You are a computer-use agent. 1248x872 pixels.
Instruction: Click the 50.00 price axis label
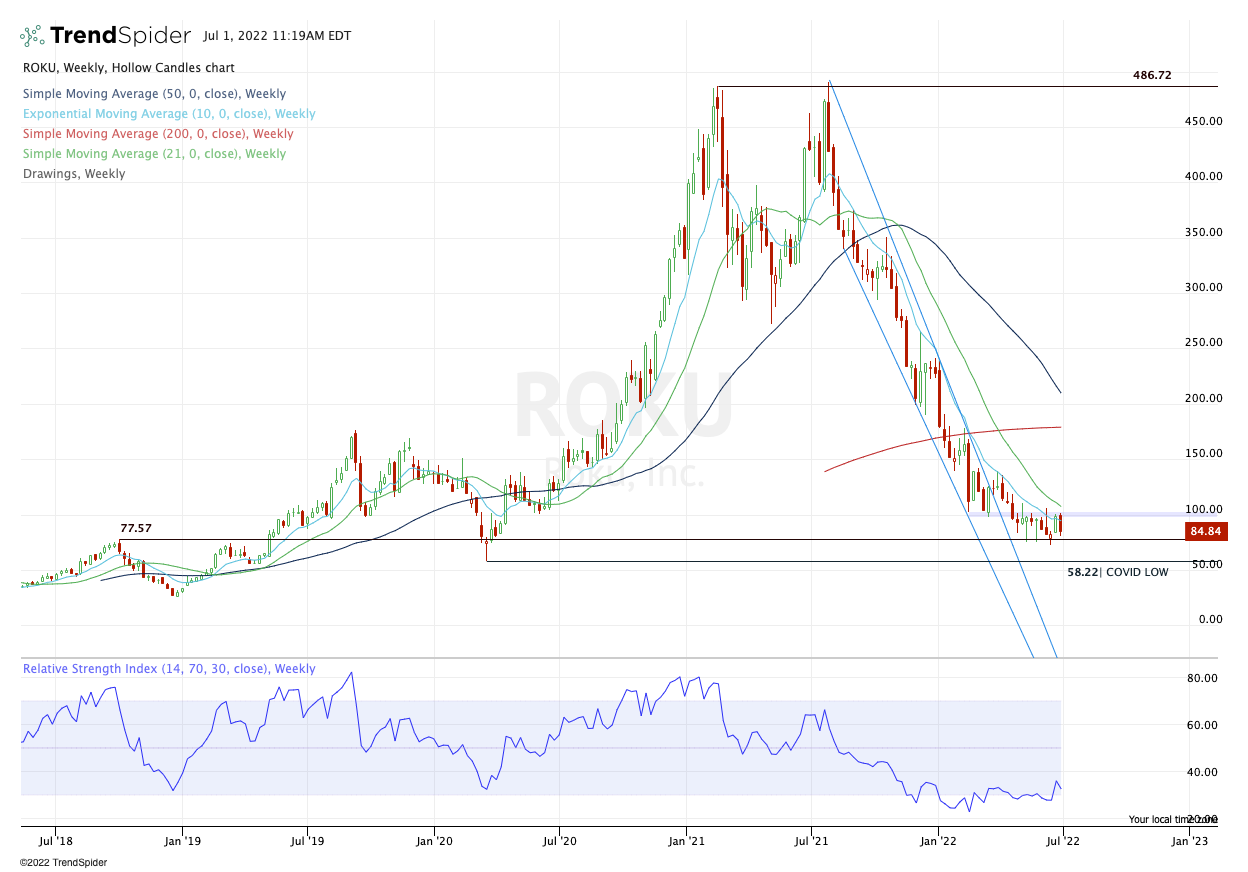[1206, 565]
